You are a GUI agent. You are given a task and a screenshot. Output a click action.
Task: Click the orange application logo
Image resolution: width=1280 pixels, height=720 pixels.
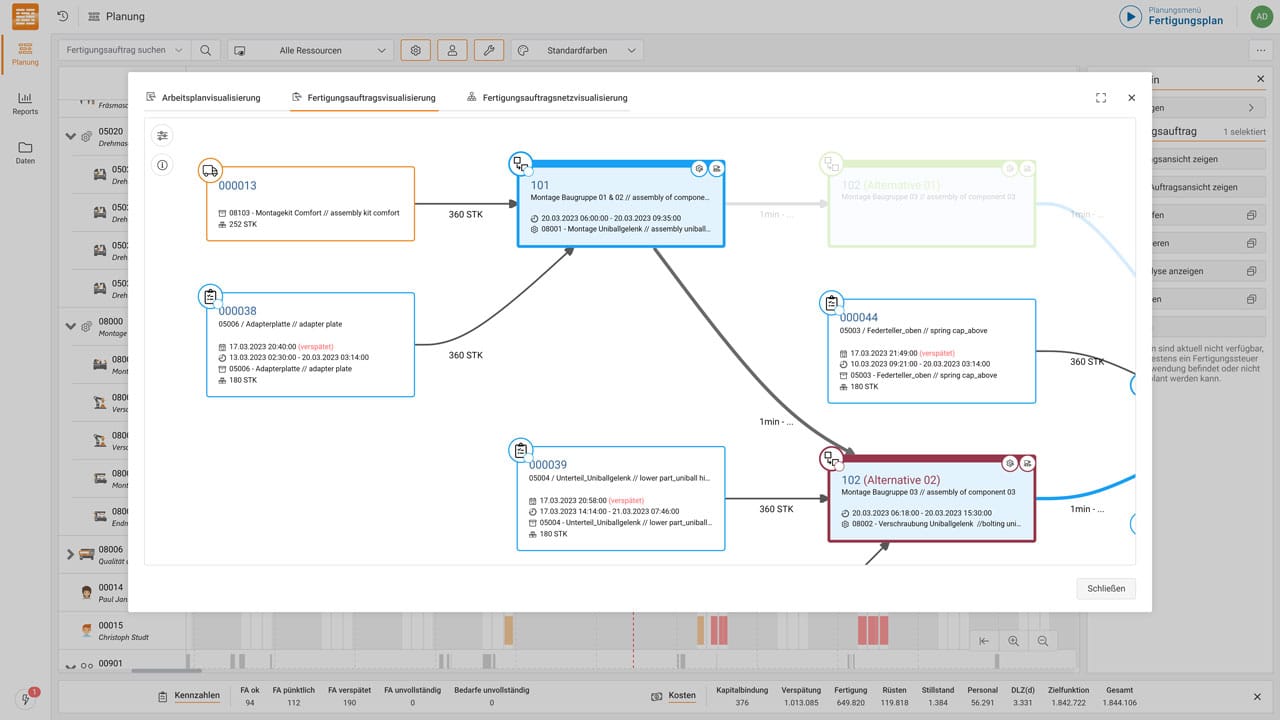tap(25, 16)
